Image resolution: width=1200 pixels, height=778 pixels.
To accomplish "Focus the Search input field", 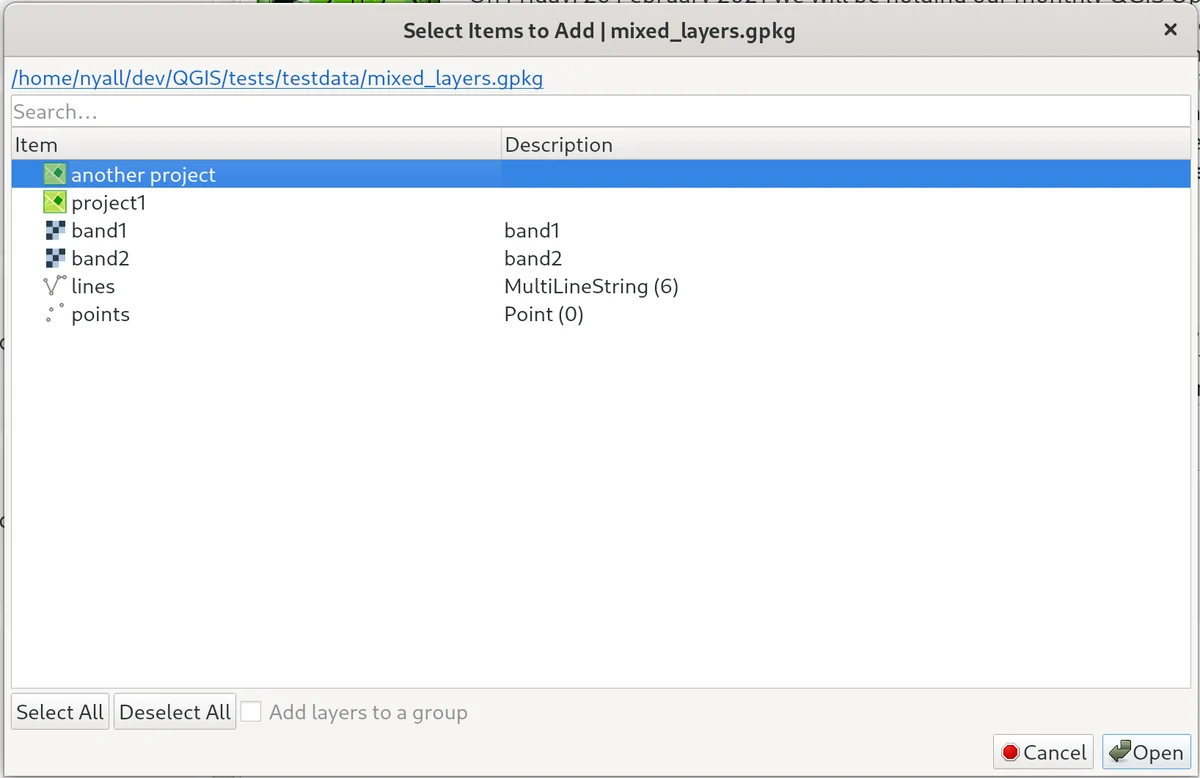I will tap(600, 112).
